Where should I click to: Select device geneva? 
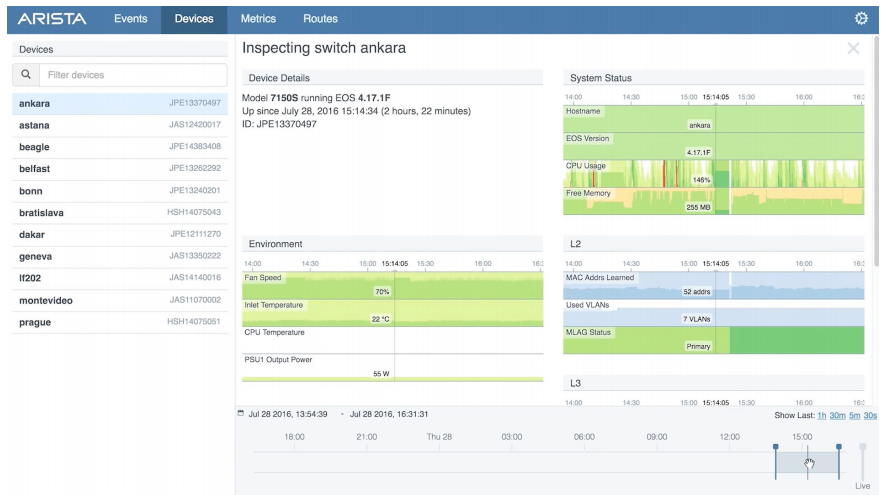[120, 256]
